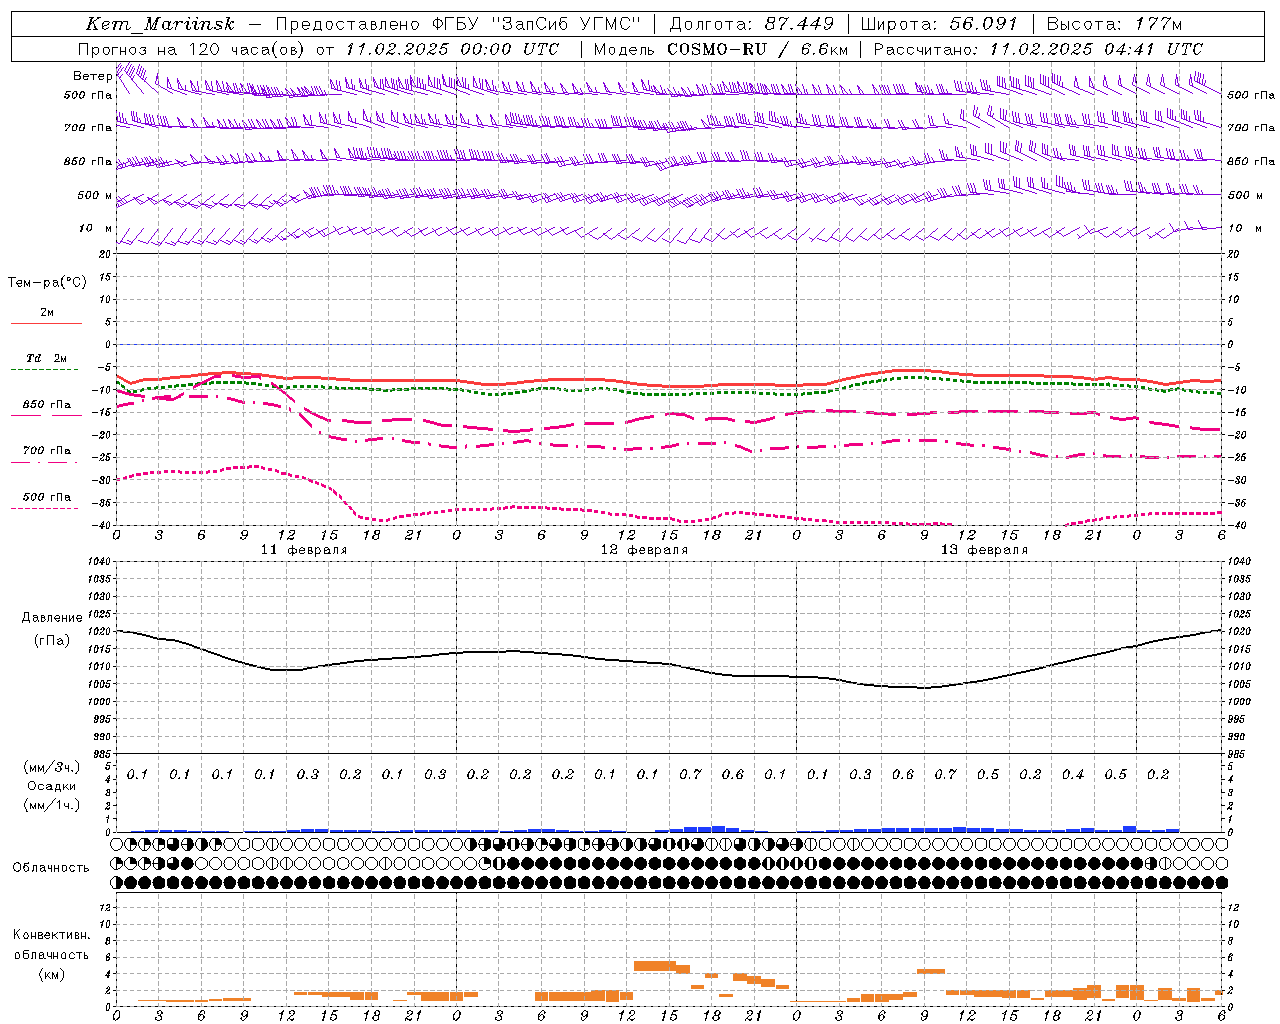Click the "Тем-ра(°C)" temperature panel label

tap(47, 283)
